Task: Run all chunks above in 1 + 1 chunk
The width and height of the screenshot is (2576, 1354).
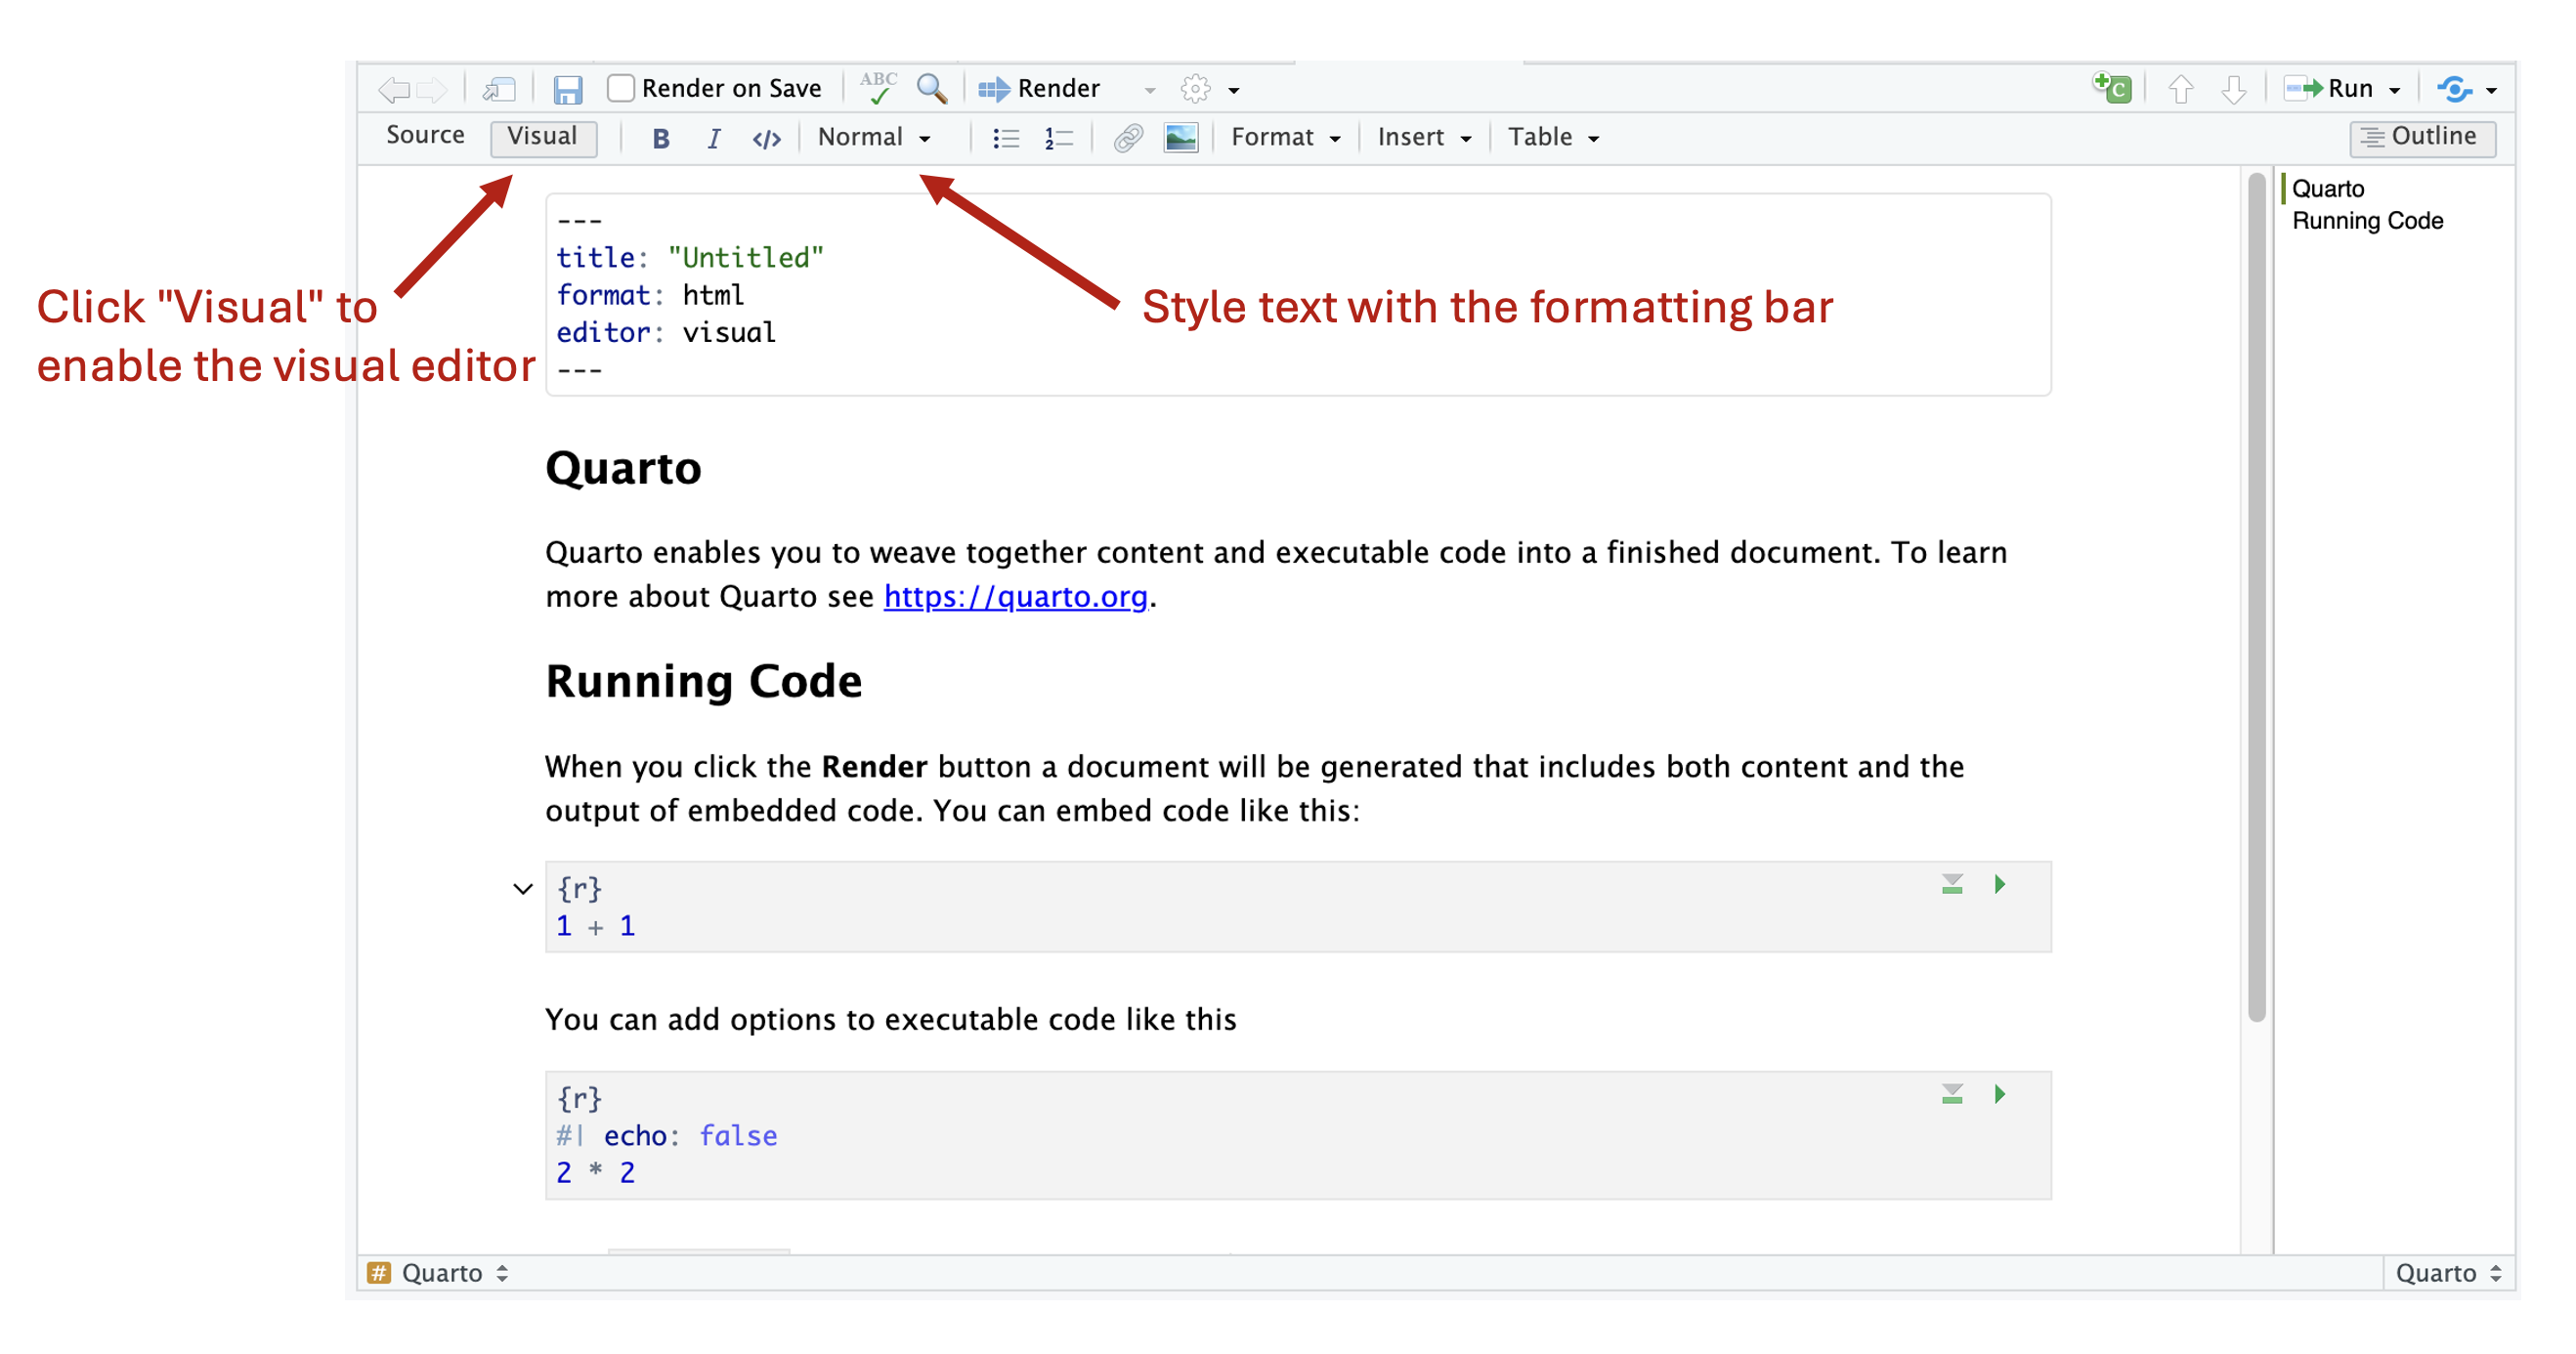Action: pyautogui.click(x=1951, y=884)
